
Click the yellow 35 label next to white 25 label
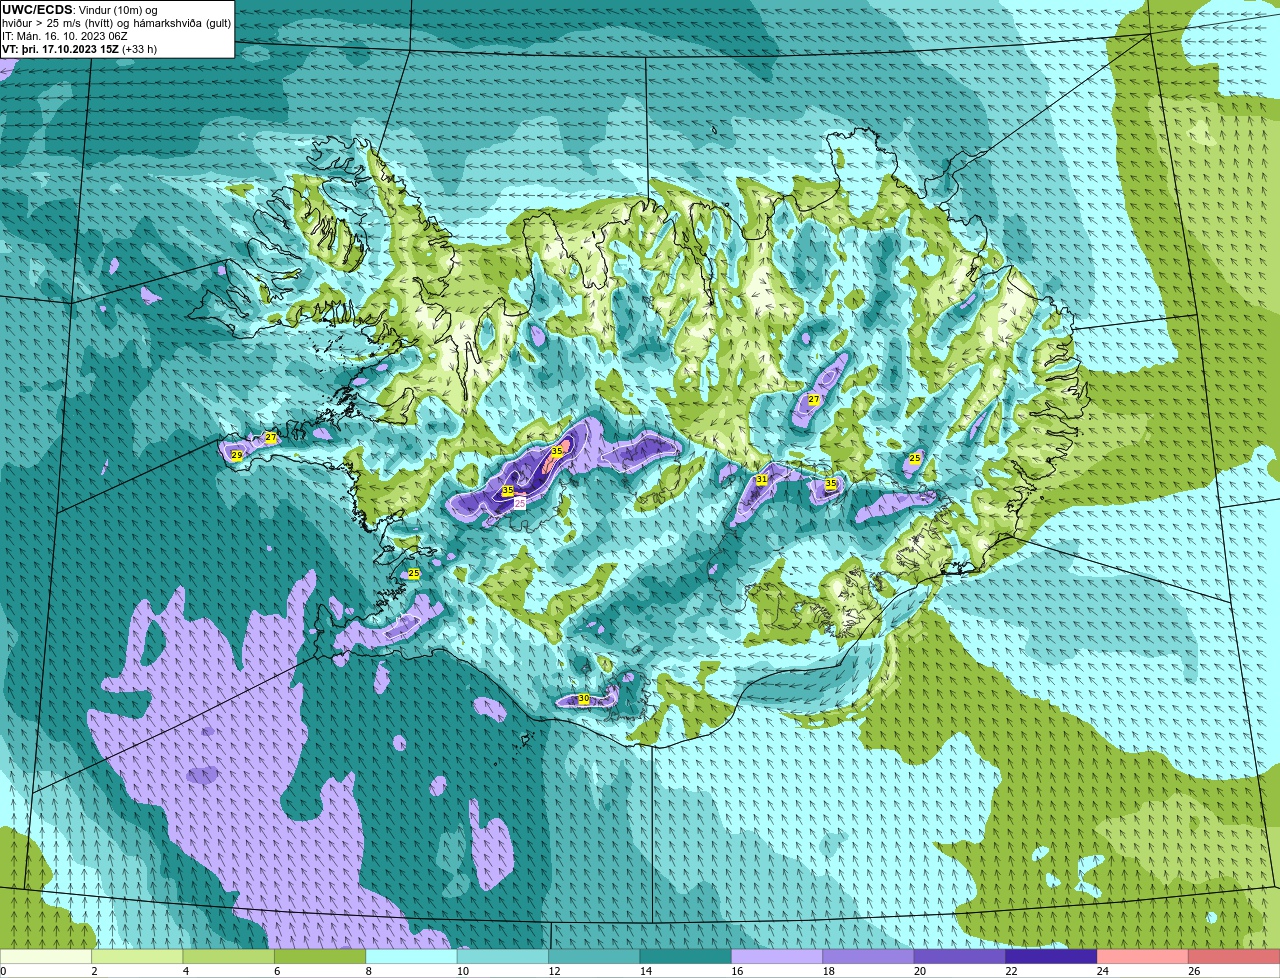[508, 491]
